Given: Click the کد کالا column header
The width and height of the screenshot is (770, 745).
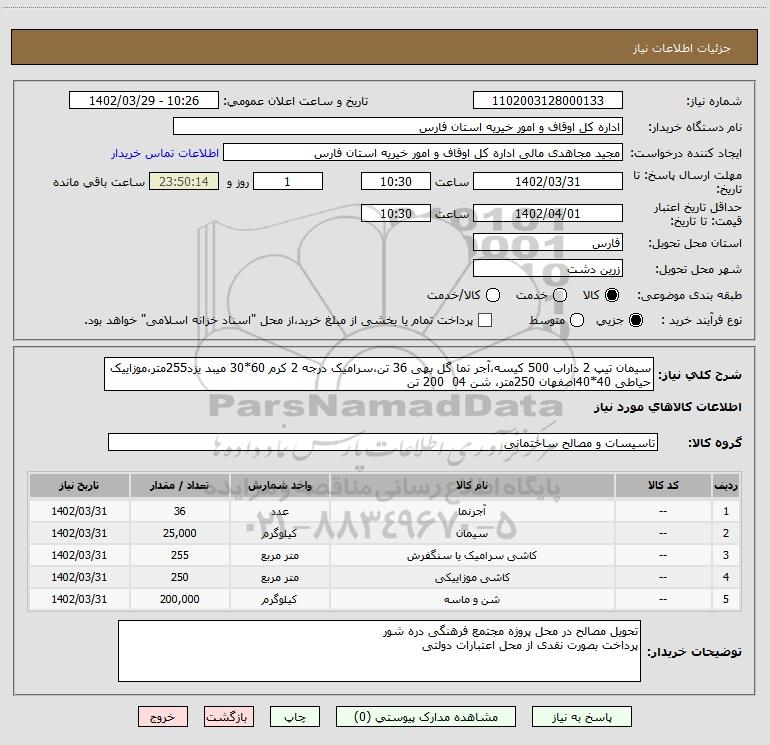Looking at the screenshot, I should (x=663, y=486).
